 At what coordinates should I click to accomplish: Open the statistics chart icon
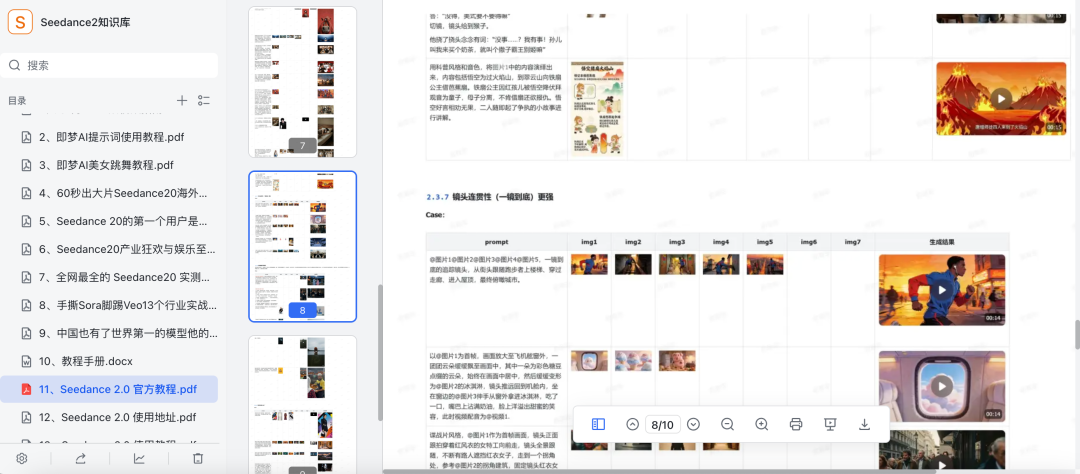coord(139,459)
